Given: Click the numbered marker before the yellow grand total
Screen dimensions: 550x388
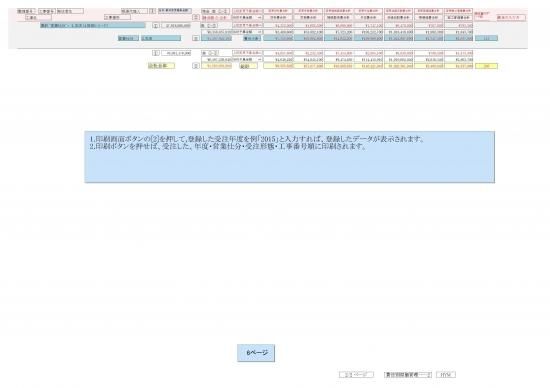Looking at the screenshot, I should point(196,66).
